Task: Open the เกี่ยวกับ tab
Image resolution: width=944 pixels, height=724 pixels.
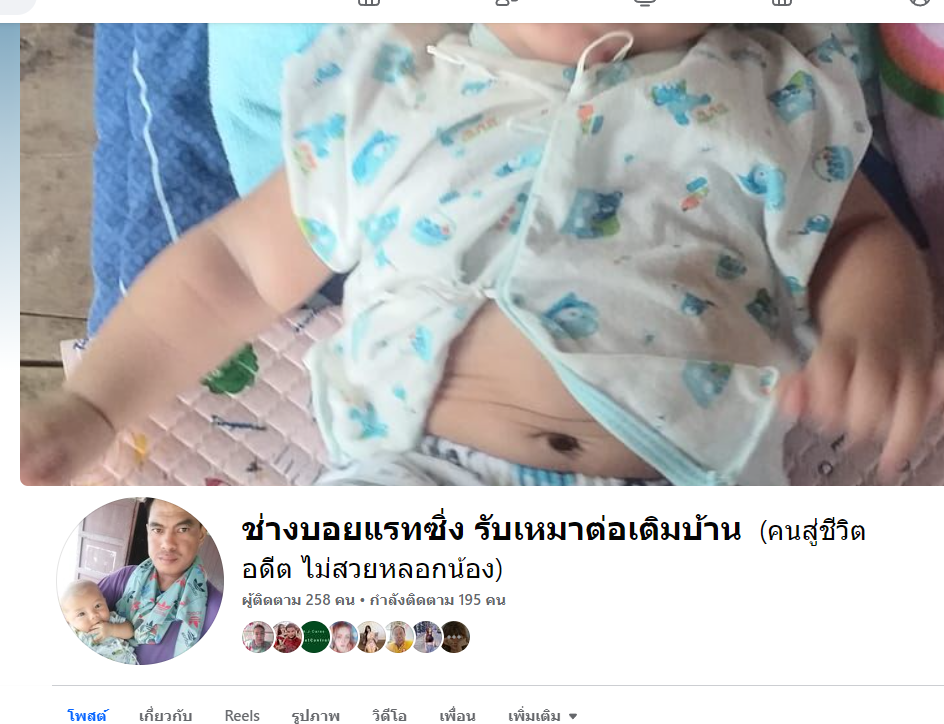Action: tap(165, 716)
